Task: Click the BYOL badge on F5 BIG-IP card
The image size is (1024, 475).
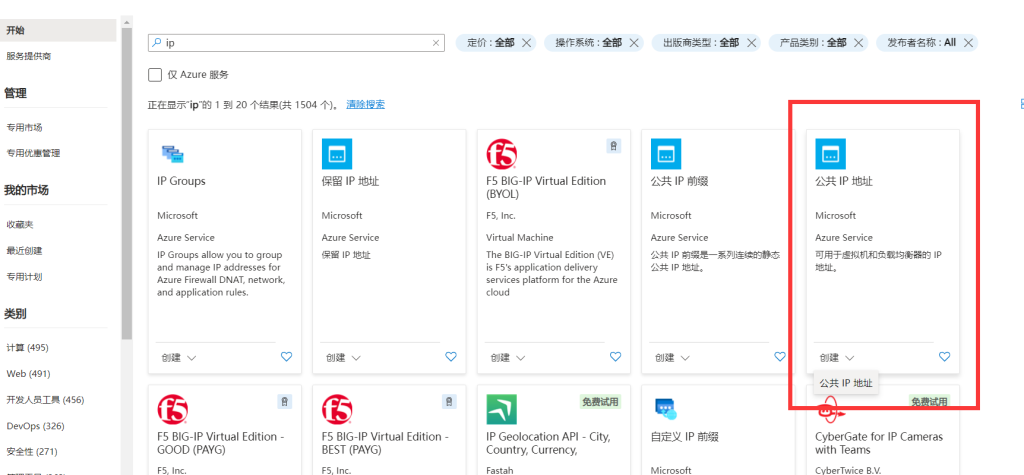Action: point(613,146)
